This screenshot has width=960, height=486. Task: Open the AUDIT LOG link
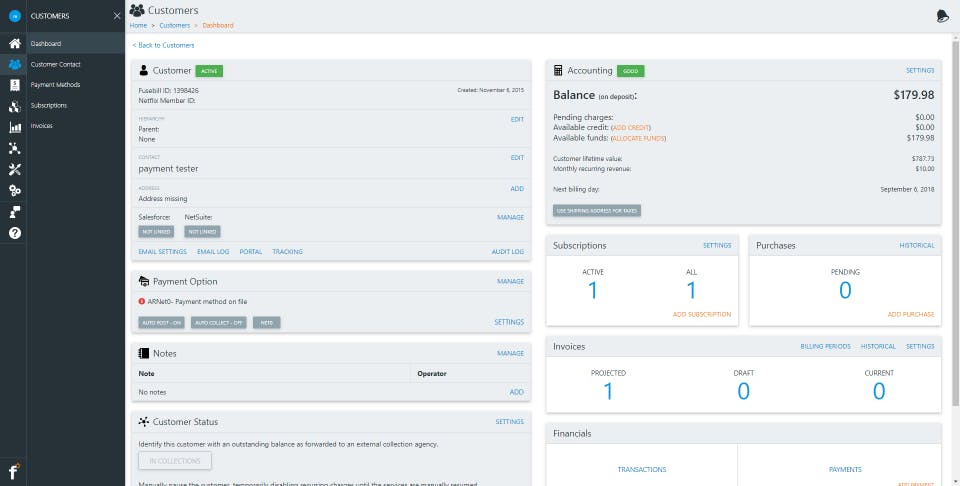508,252
